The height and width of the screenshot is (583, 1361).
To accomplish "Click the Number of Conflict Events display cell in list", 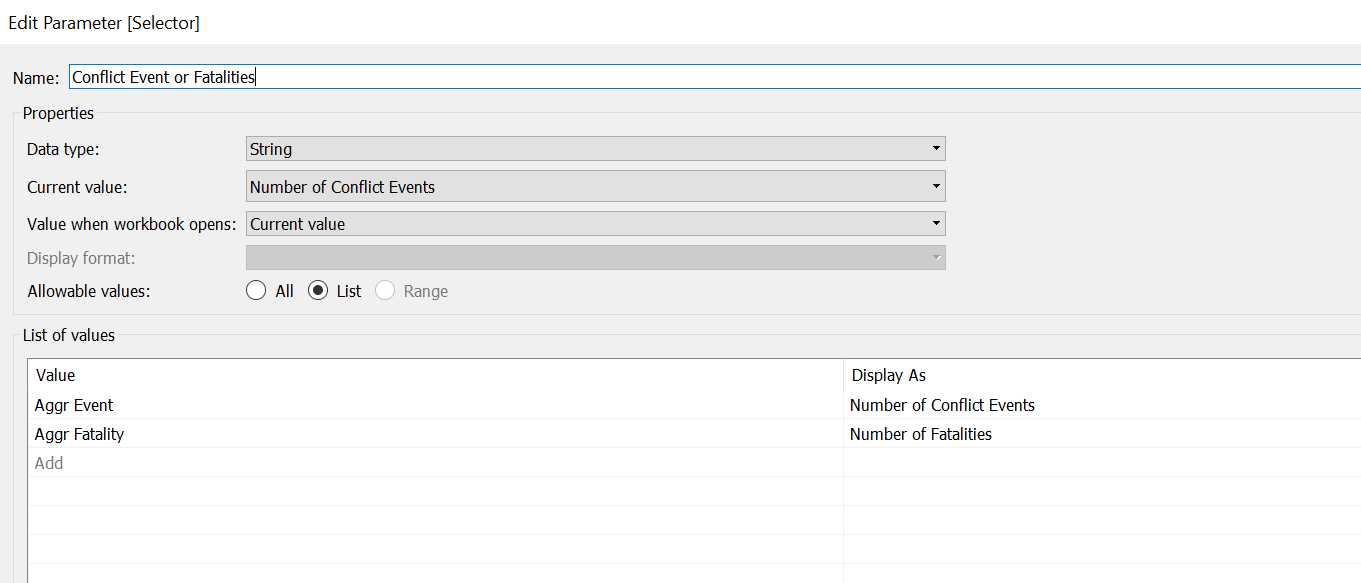I will pyautogui.click(x=942, y=405).
